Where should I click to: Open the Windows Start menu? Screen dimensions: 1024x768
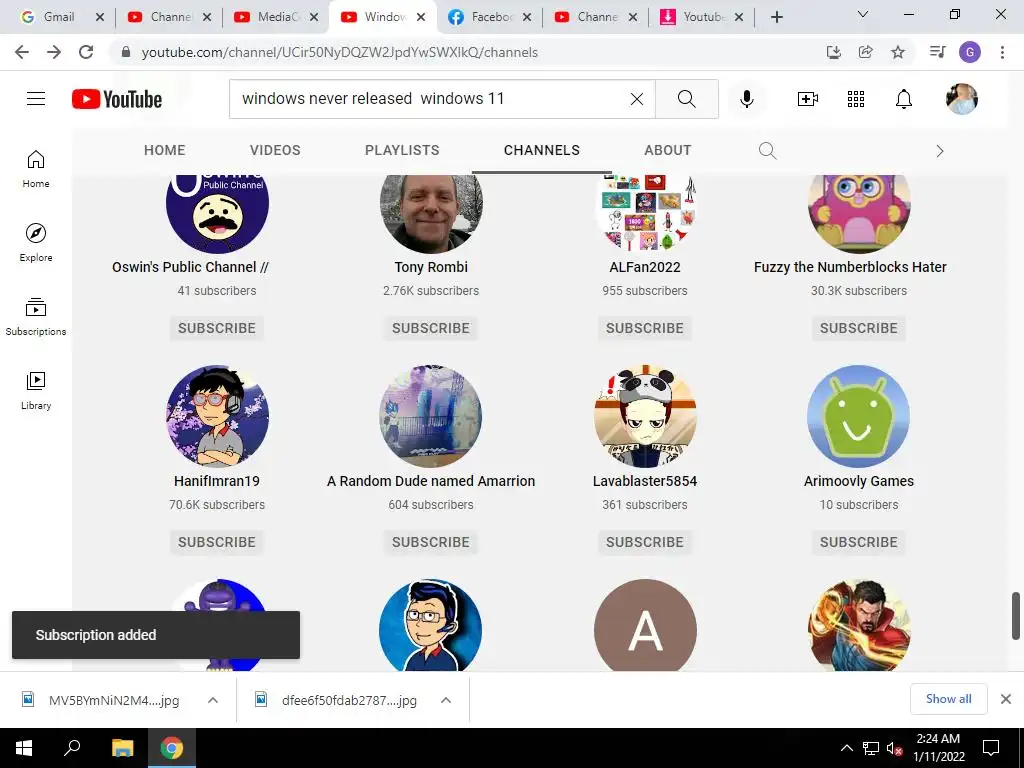point(24,748)
